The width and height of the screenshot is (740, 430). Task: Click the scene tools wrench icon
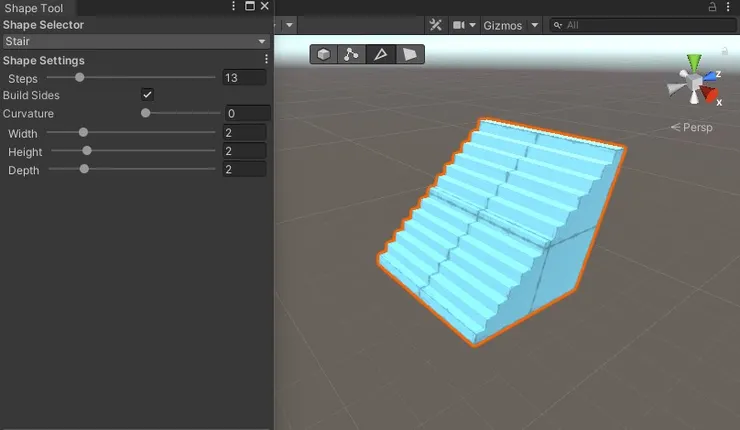click(436, 25)
